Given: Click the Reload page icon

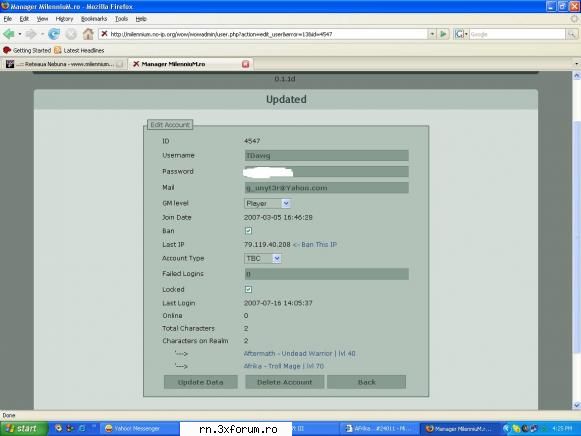Looking at the screenshot, I should click(x=54, y=34).
